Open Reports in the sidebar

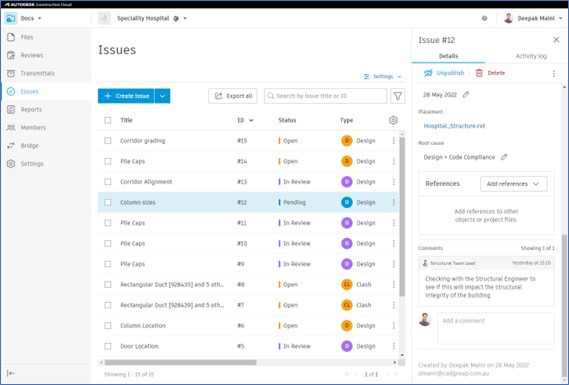click(31, 109)
